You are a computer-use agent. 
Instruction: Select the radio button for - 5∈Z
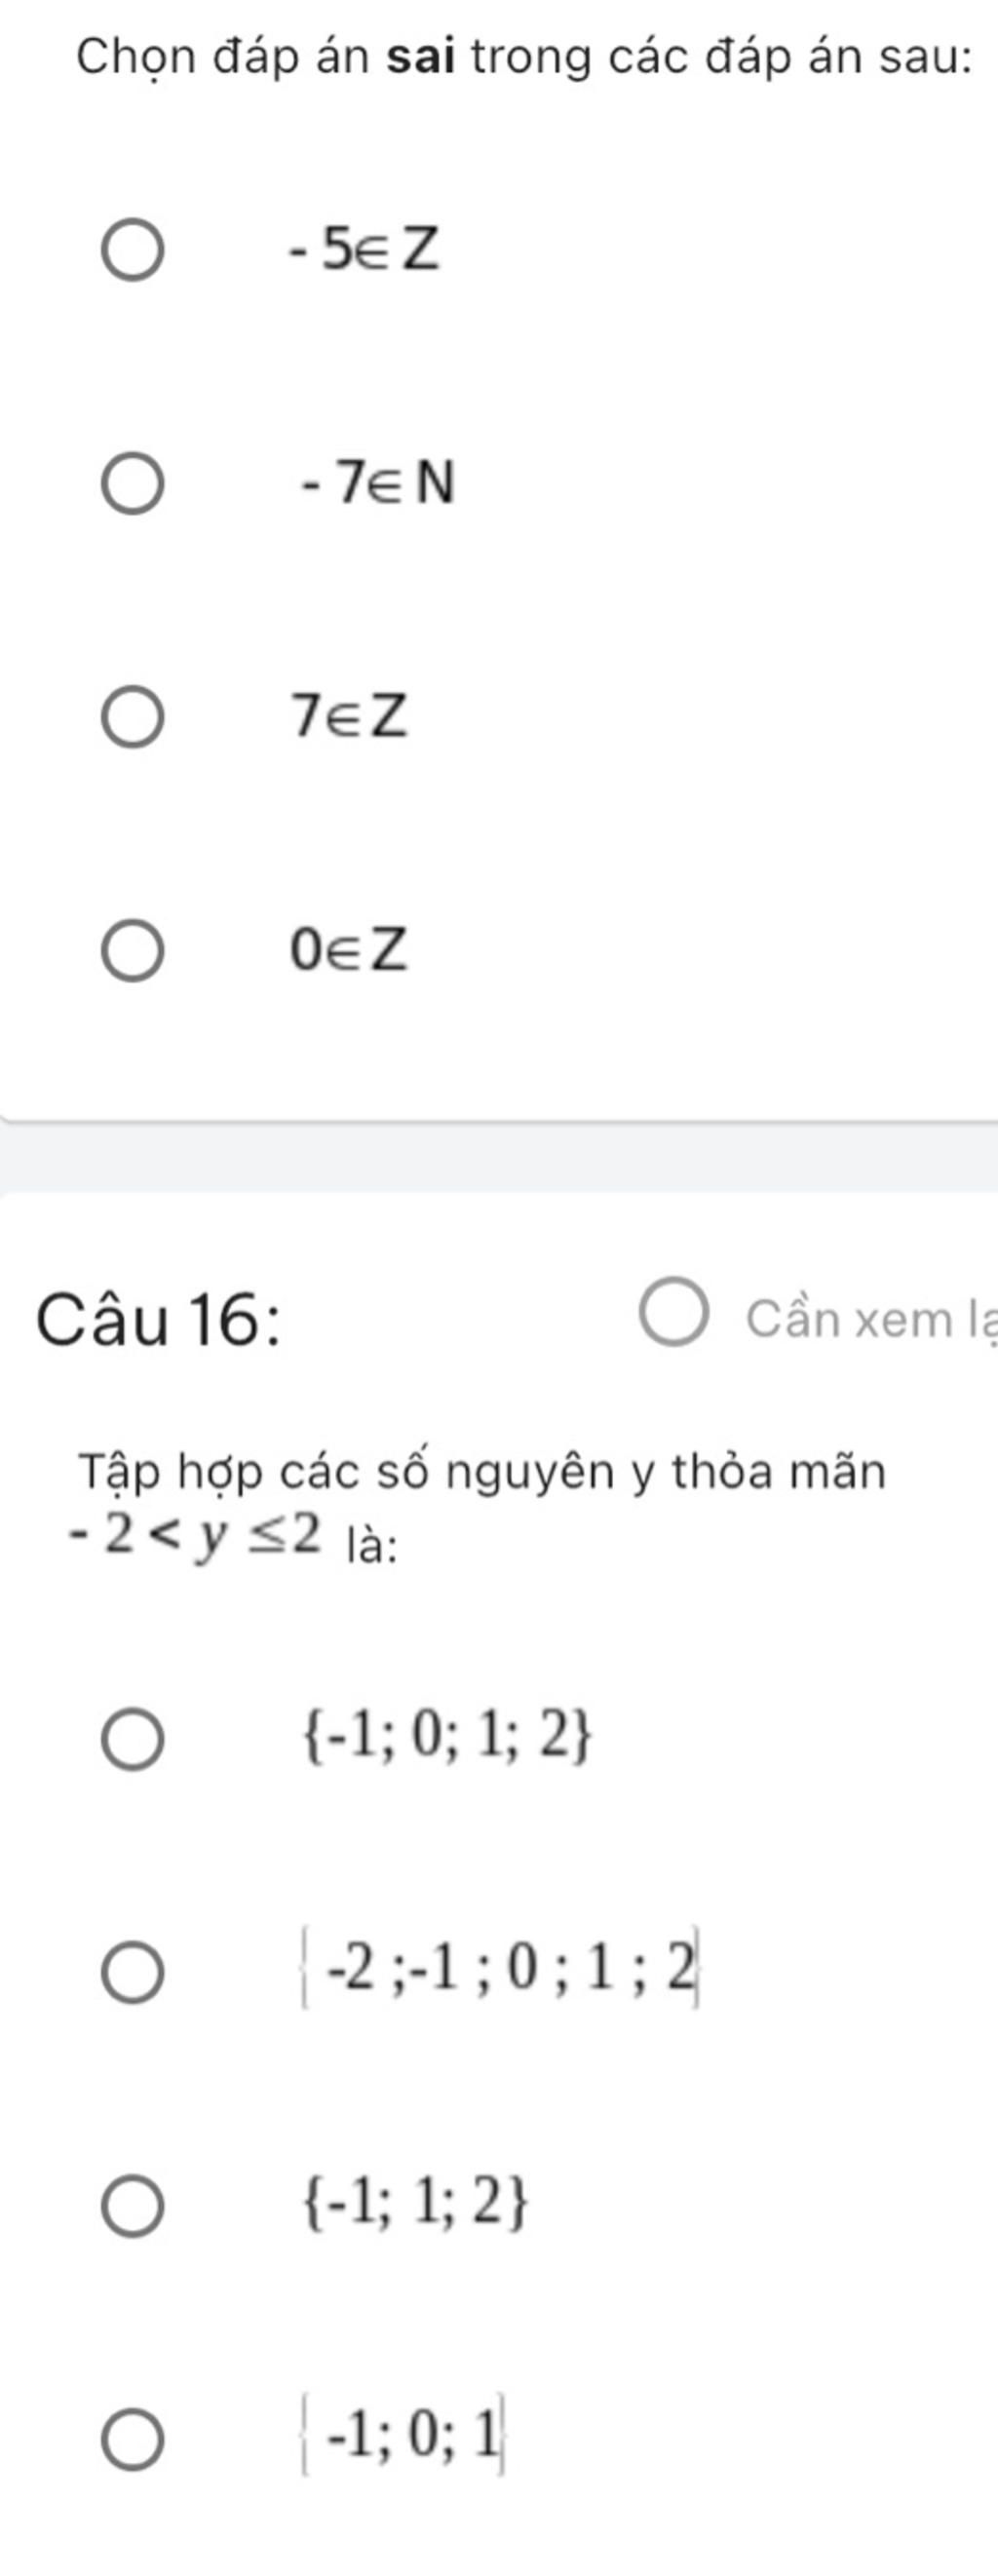[x=132, y=251]
